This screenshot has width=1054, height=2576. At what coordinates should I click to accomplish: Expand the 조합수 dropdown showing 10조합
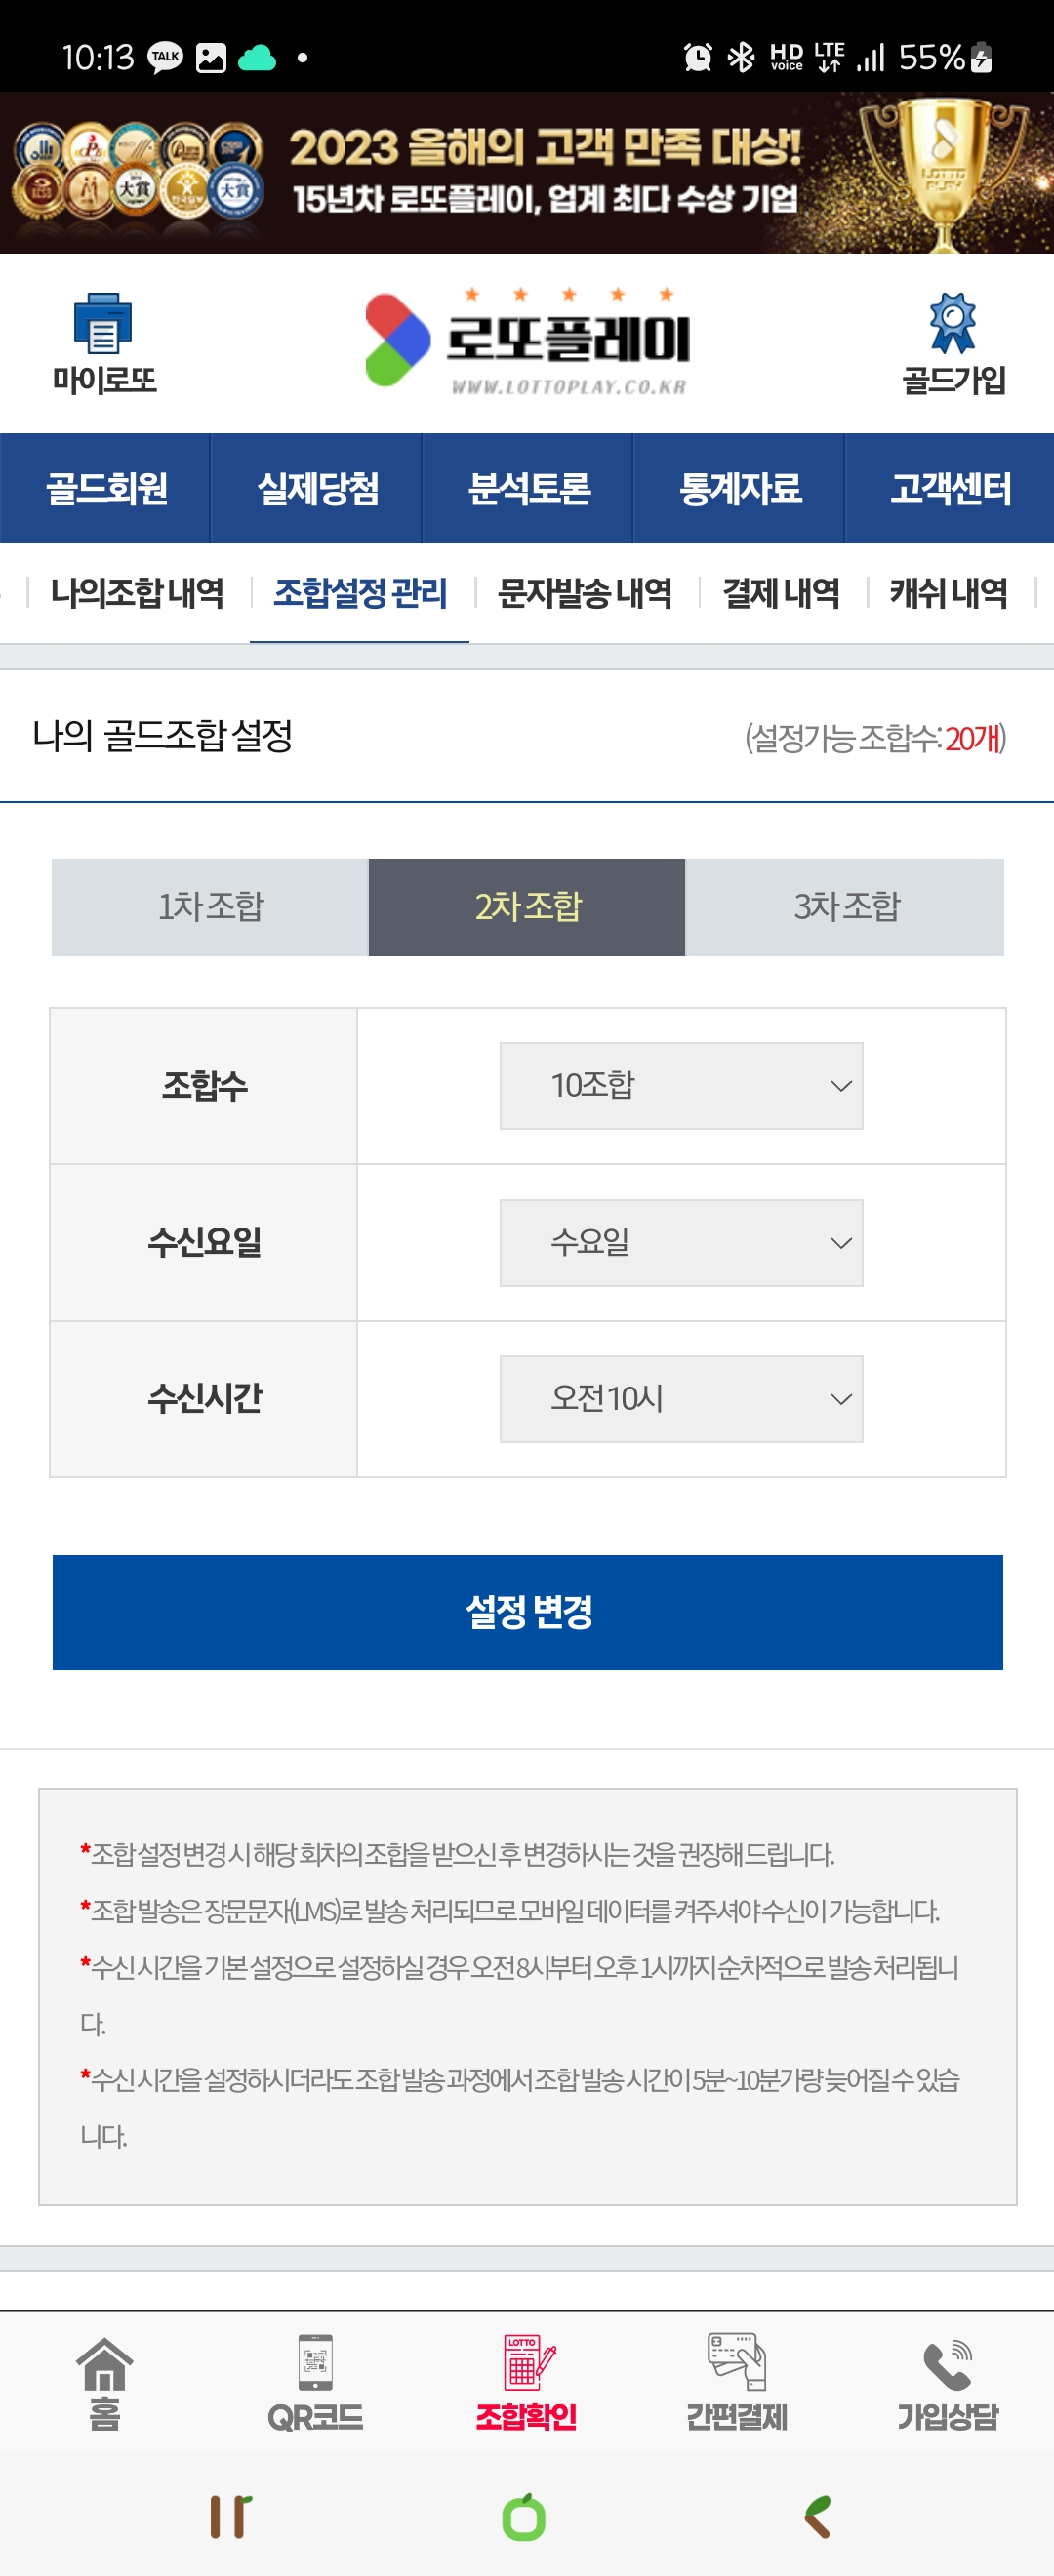681,1086
